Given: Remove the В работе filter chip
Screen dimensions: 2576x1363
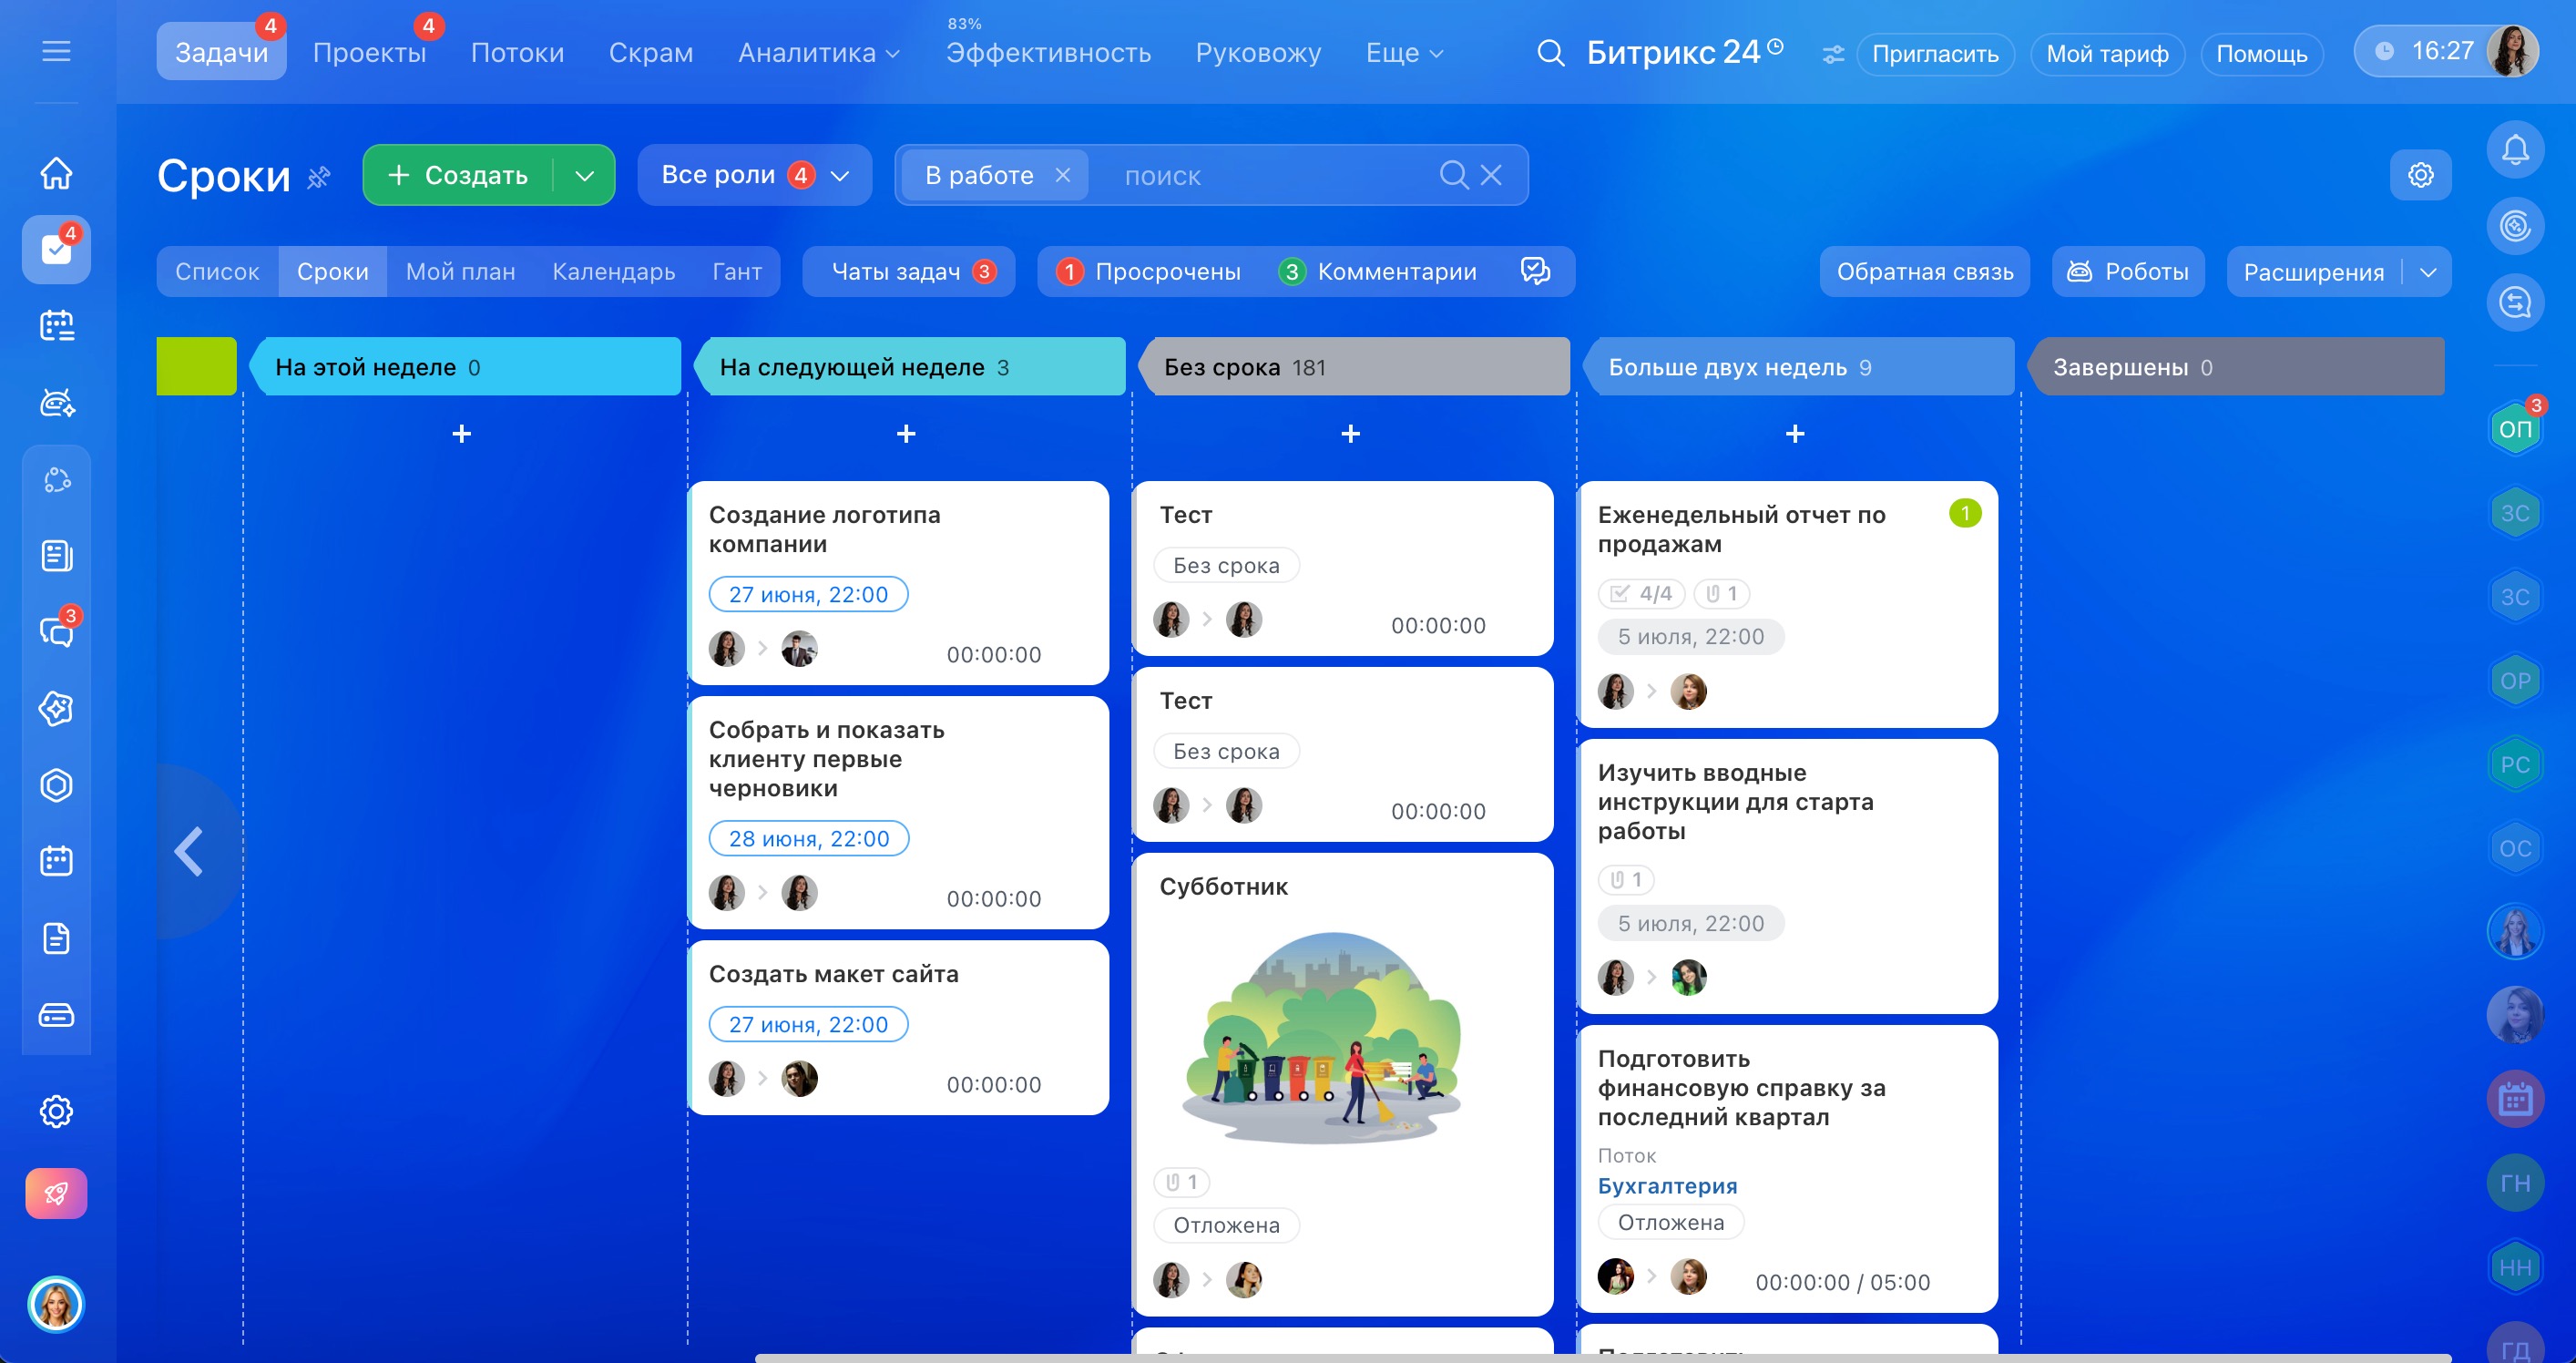Looking at the screenshot, I should pyautogui.click(x=1063, y=175).
